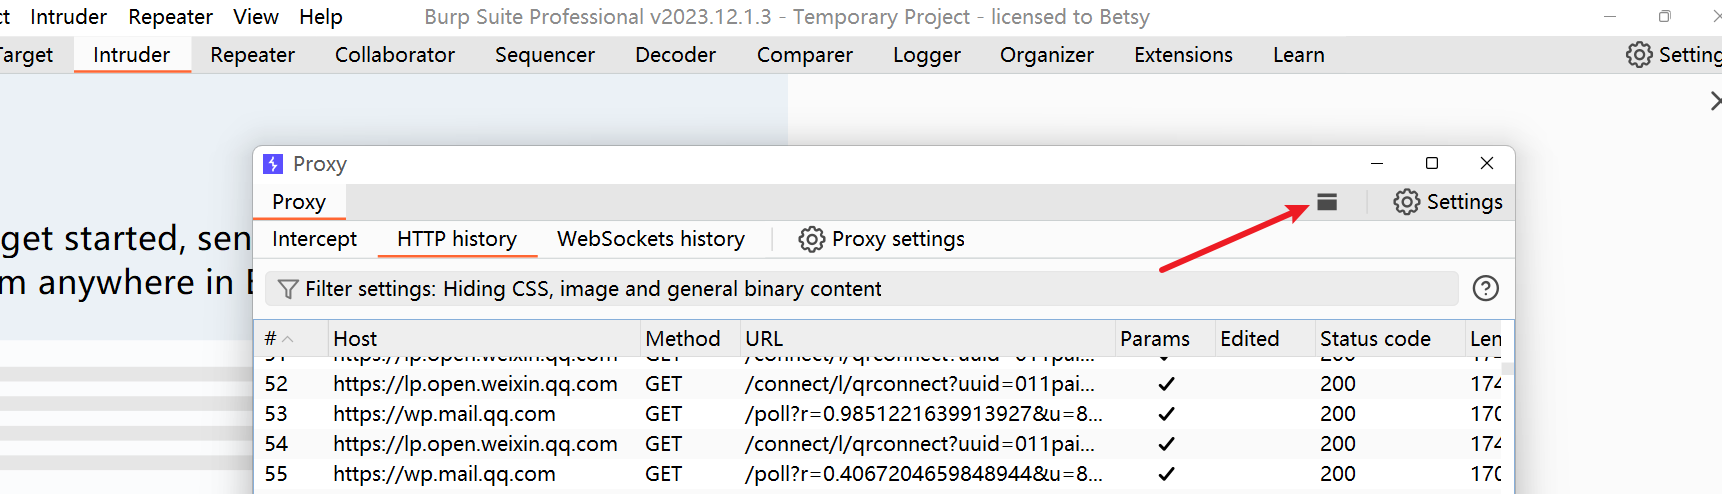Select the Proxy tab in Proxy window
This screenshot has width=1722, height=494.
[x=299, y=202]
